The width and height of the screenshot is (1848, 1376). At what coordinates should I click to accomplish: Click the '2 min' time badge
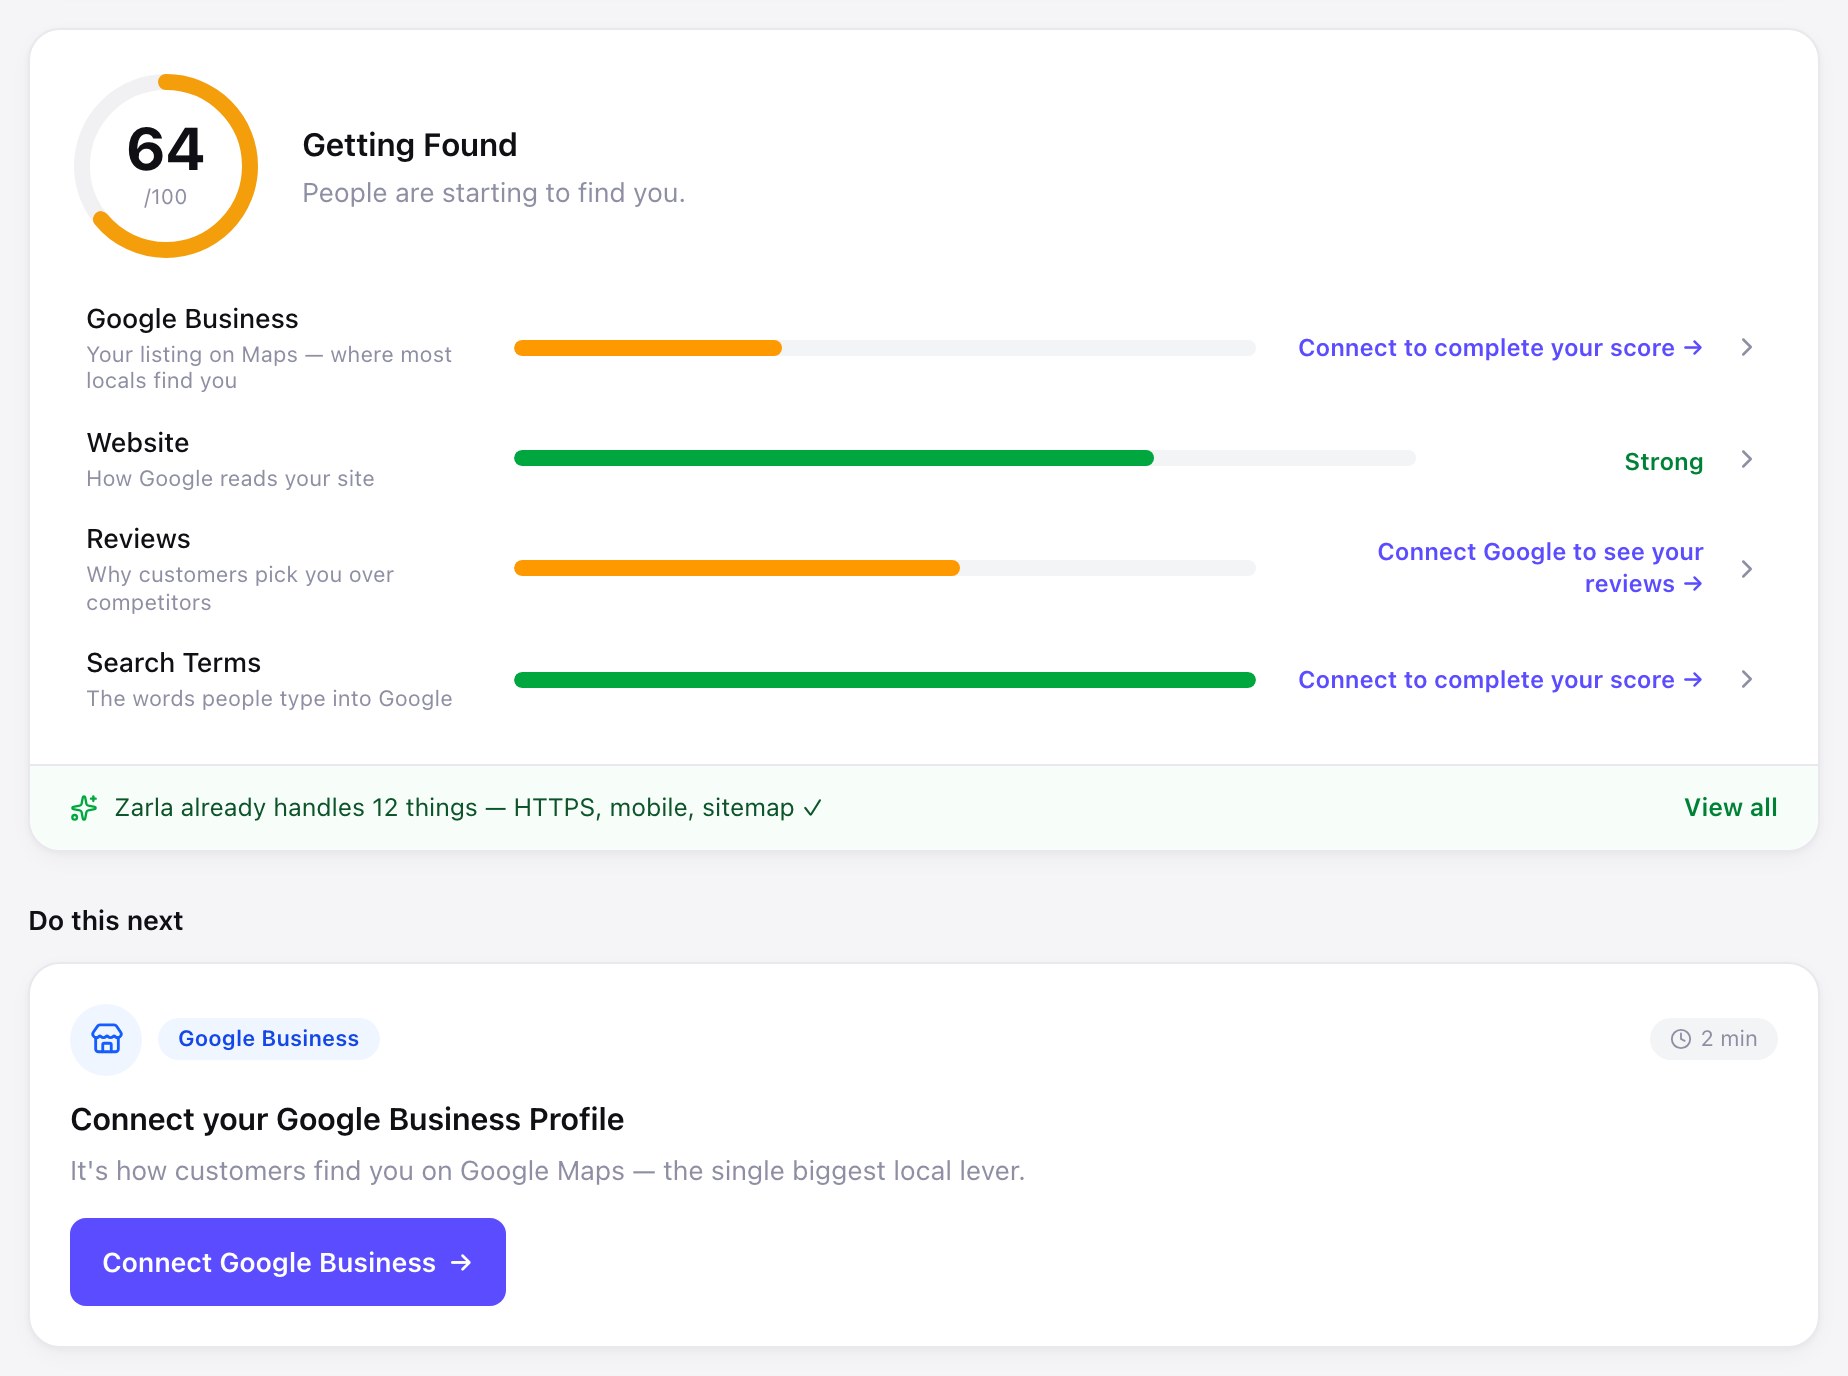click(1713, 1039)
